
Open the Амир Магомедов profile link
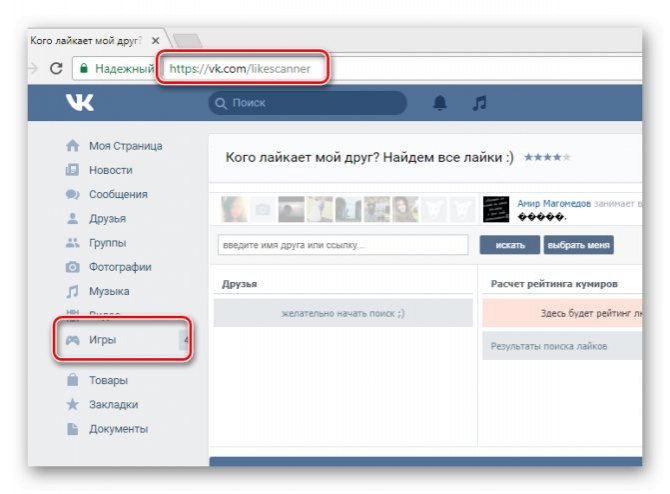pyautogui.click(x=554, y=203)
